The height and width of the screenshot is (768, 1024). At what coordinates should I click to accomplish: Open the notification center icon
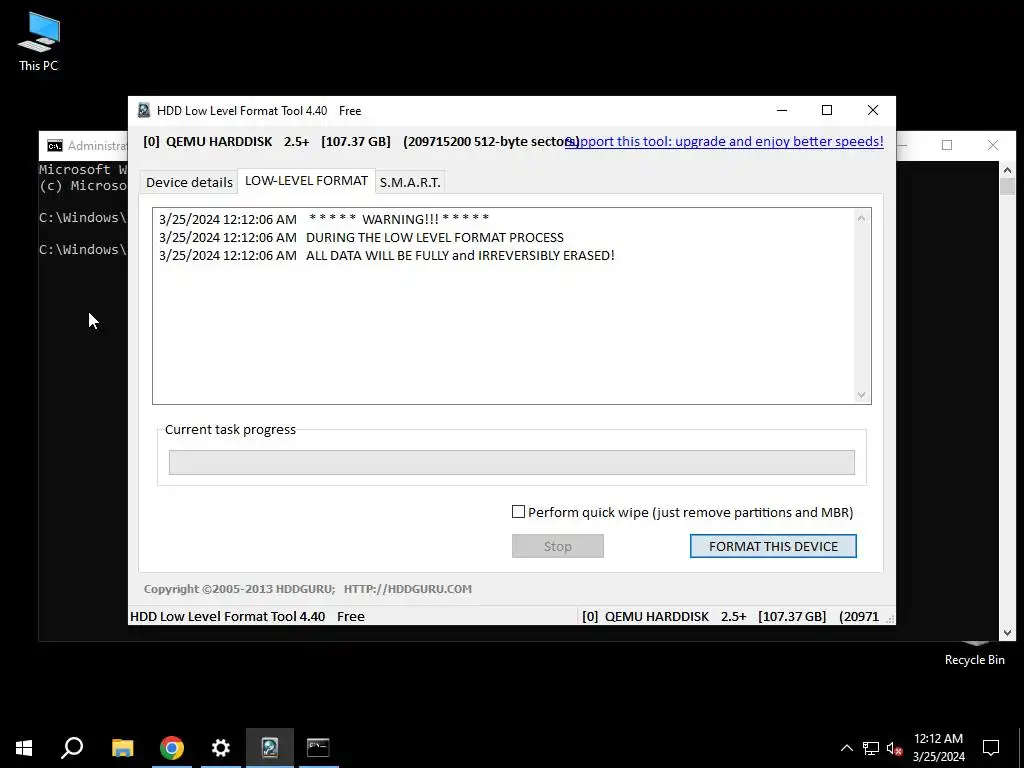[991, 748]
